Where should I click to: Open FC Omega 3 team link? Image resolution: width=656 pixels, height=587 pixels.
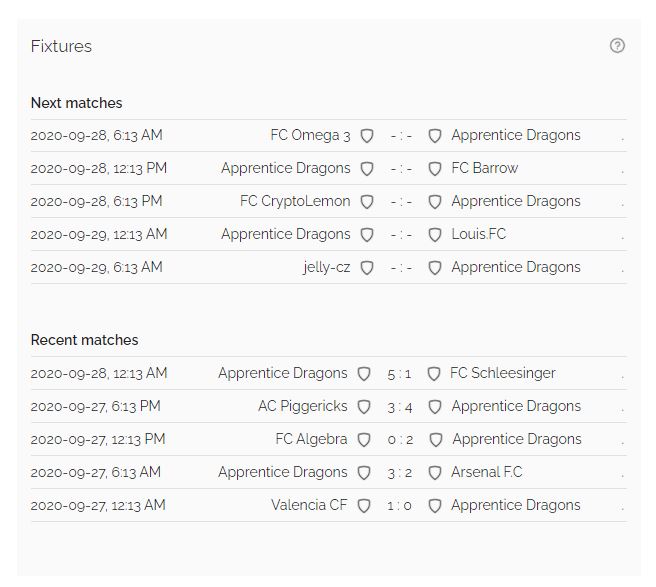tap(310, 136)
